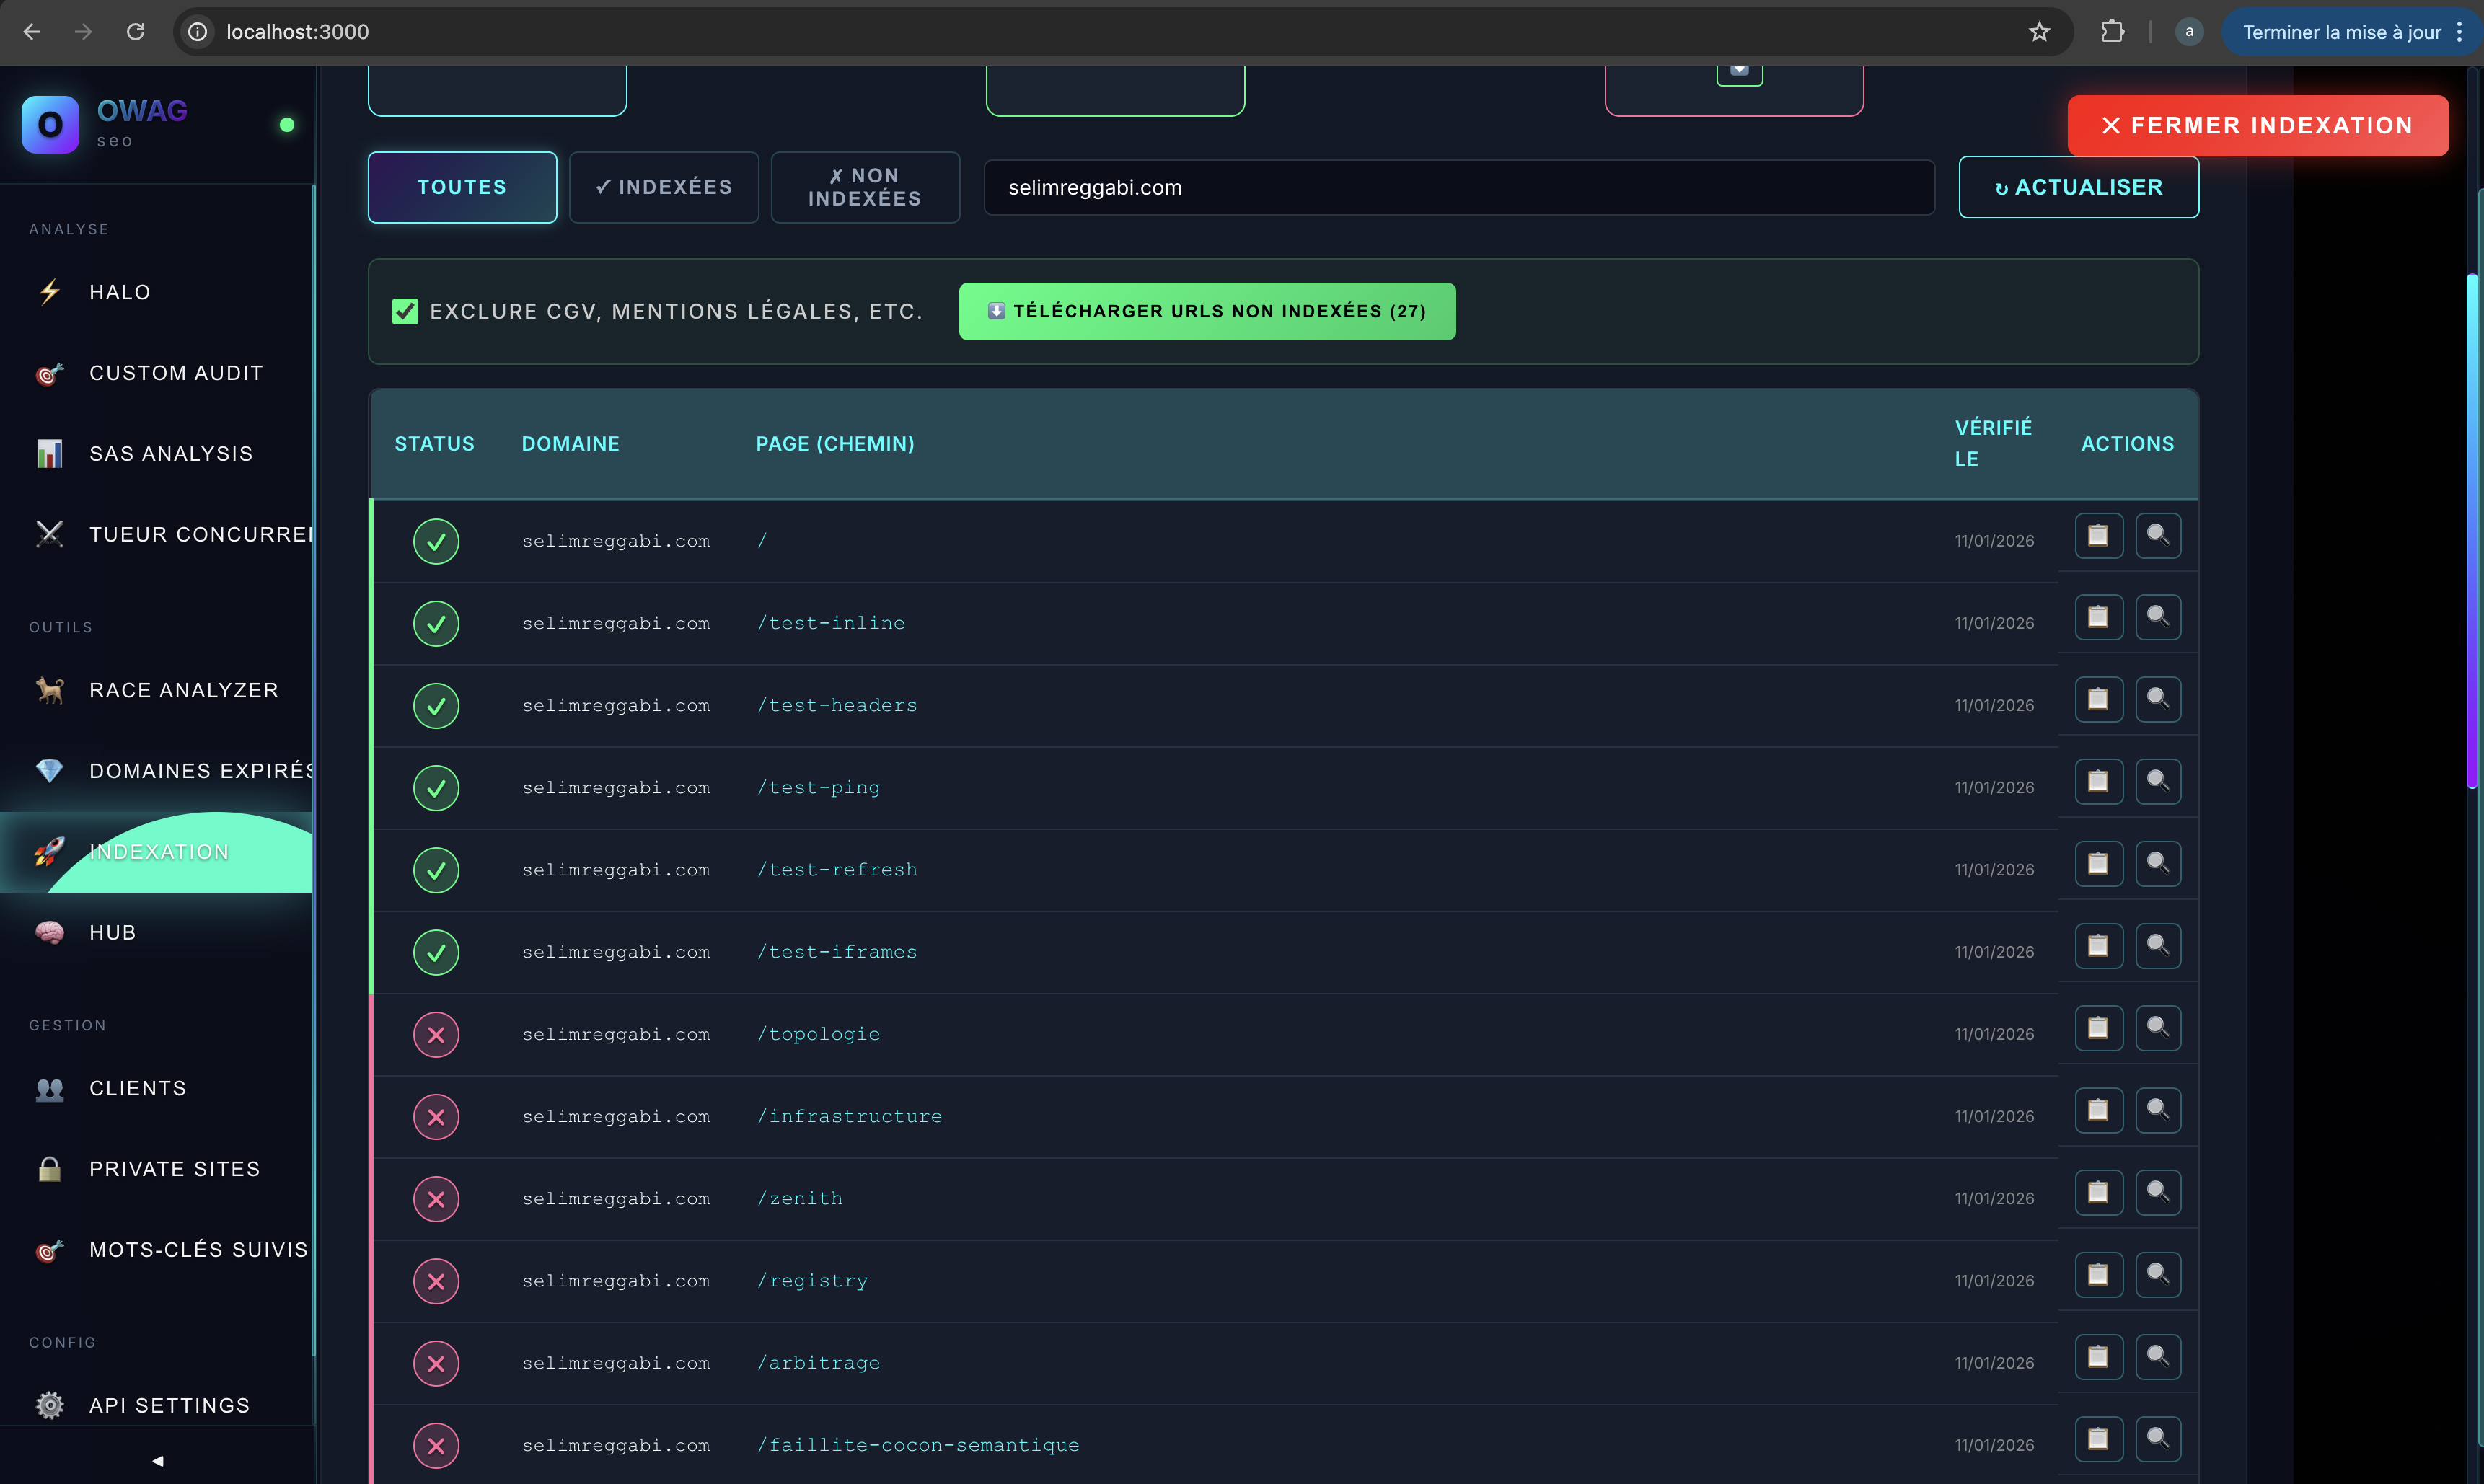Click magnifier icon for /topologie row
The height and width of the screenshot is (1484, 2484).
click(x=2158, y=1028)
